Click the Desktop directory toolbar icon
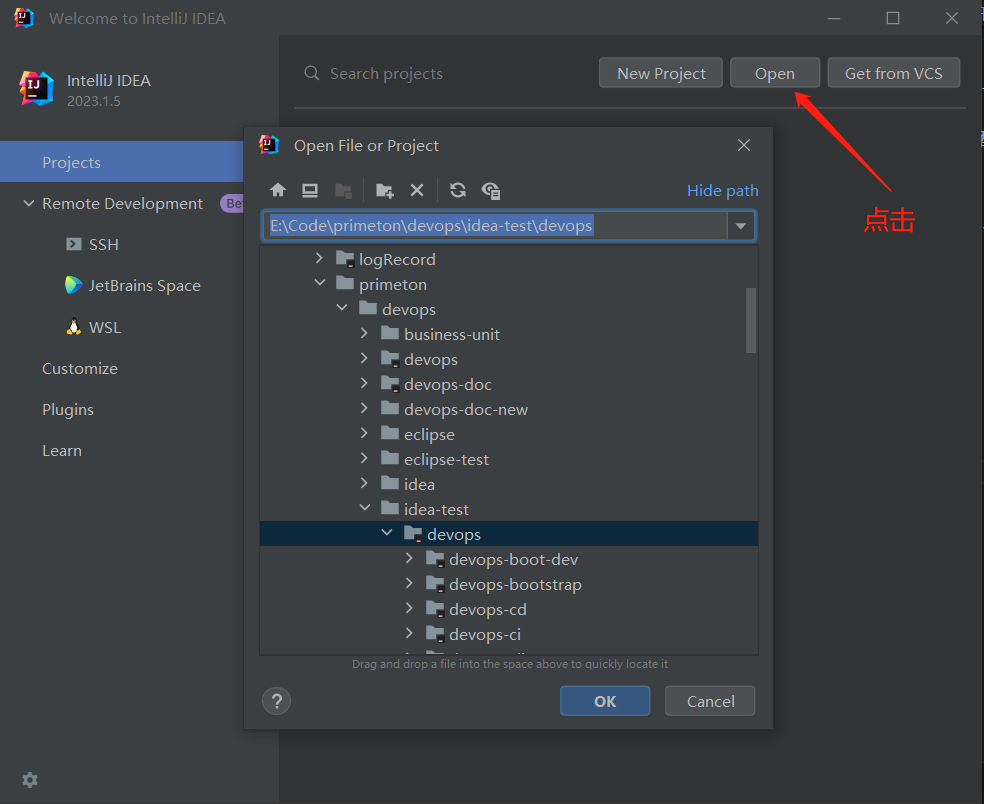The width and height of the screenshot is (984, 804). point(310,190)
